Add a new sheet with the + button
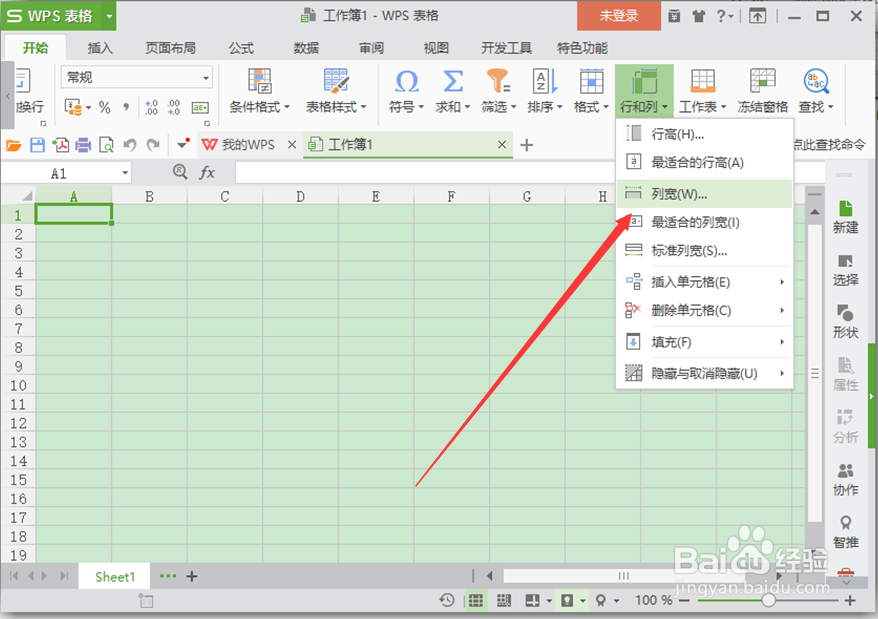 pos(190,576)
